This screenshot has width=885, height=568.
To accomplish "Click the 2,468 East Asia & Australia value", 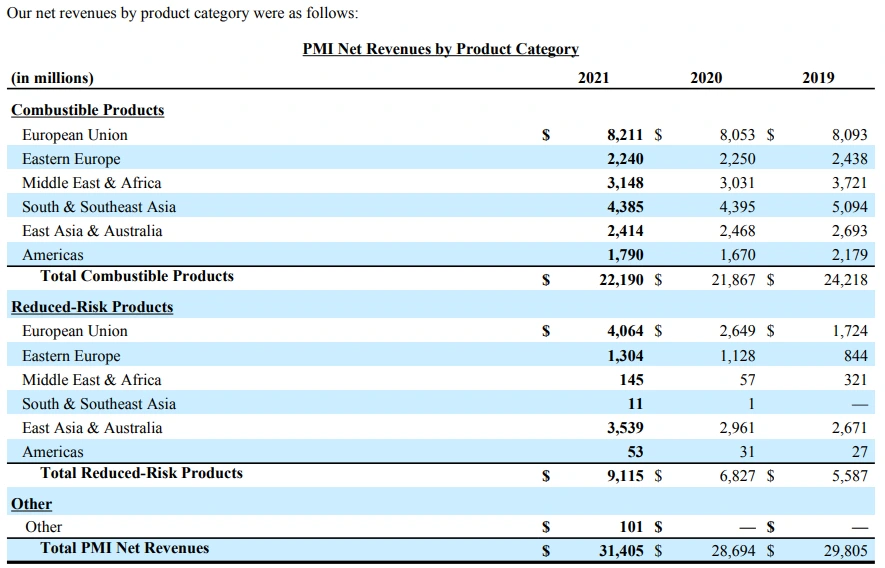I will tap(737, 231).
